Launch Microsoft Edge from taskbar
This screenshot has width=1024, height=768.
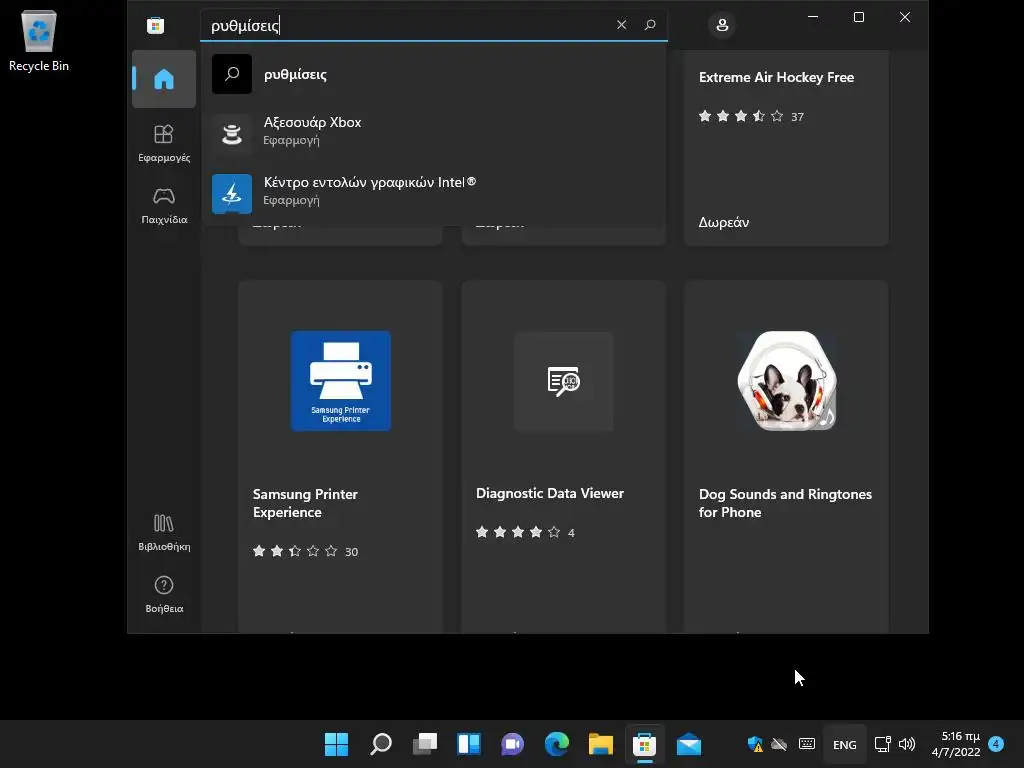point(556,744)
